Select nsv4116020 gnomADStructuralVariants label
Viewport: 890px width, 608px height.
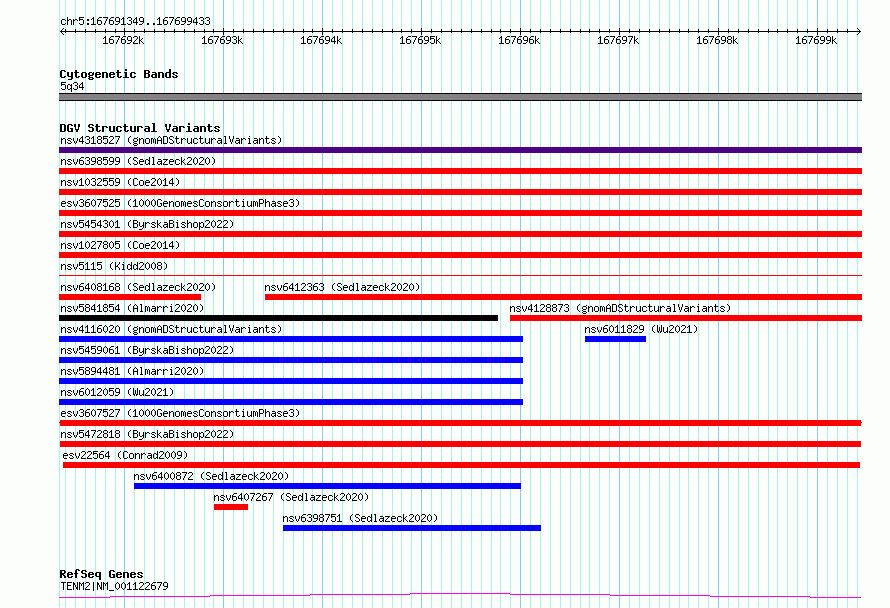pyautogui.click(x=171, y=329)
